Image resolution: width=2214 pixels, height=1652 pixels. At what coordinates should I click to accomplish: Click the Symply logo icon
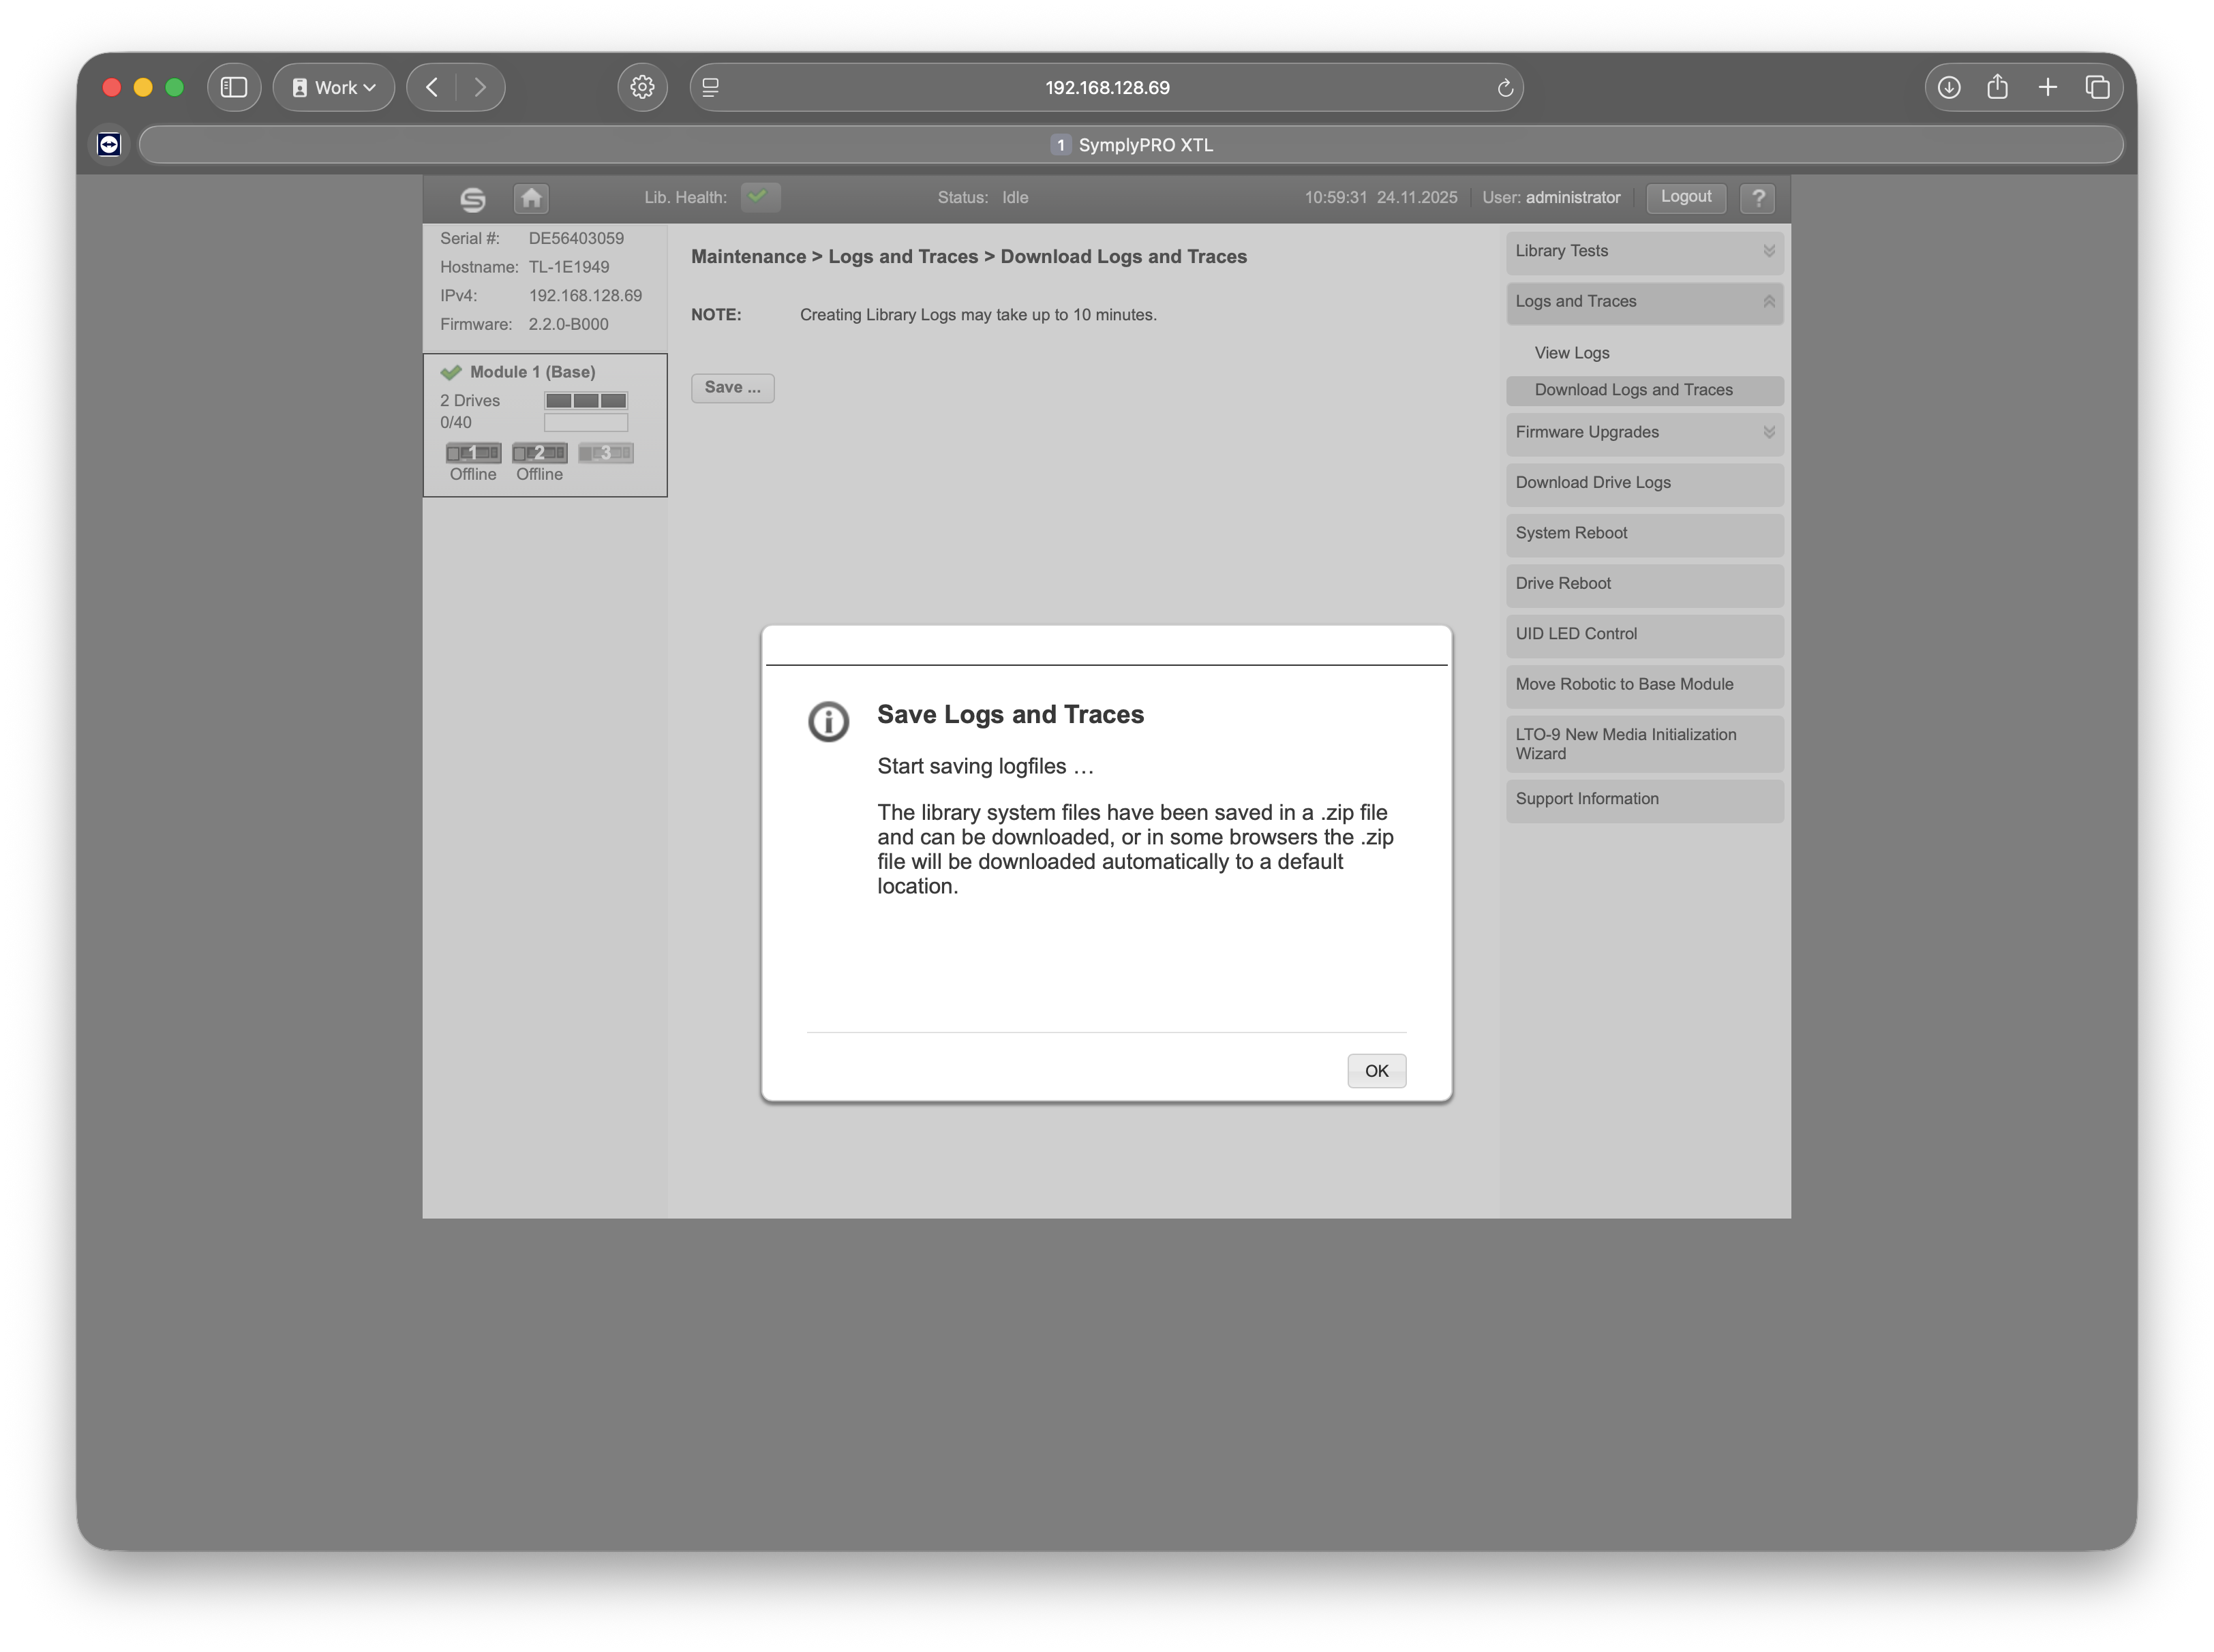(472, 199)
